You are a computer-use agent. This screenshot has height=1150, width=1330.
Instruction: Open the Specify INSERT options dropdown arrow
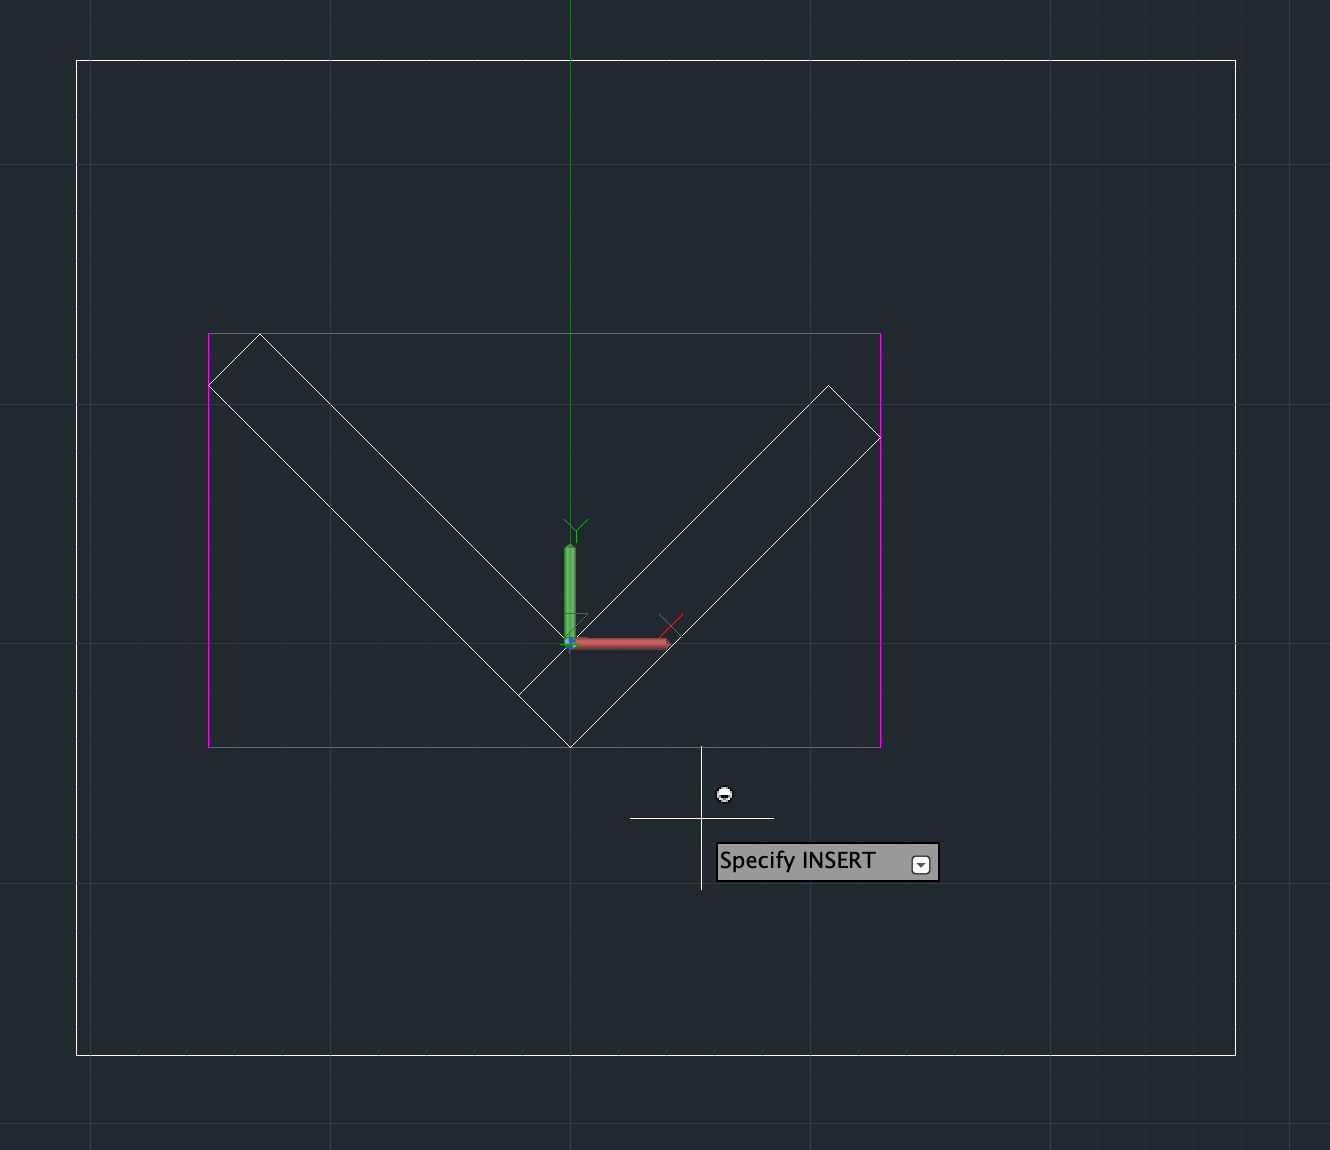[920, 862]
